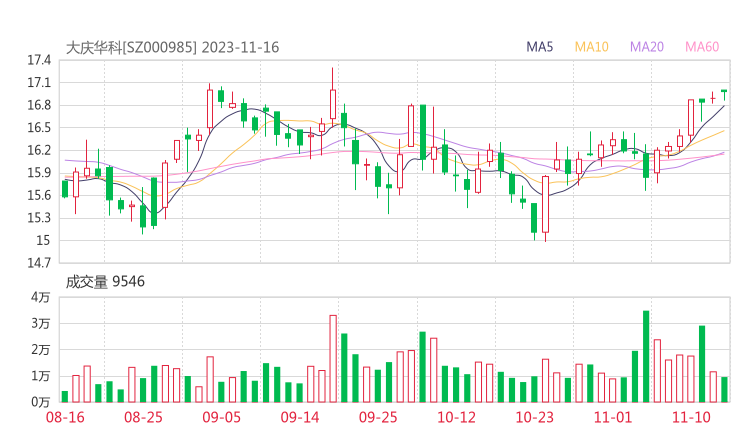Click the 3万 volume axis label

click(x=41, y=324)
